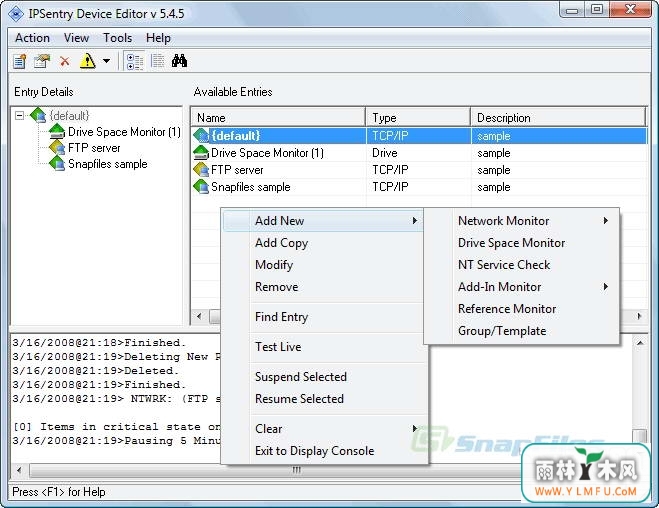
Task: Expand the Add-In Monitor submenu
Action: click(x=521, y=287)
